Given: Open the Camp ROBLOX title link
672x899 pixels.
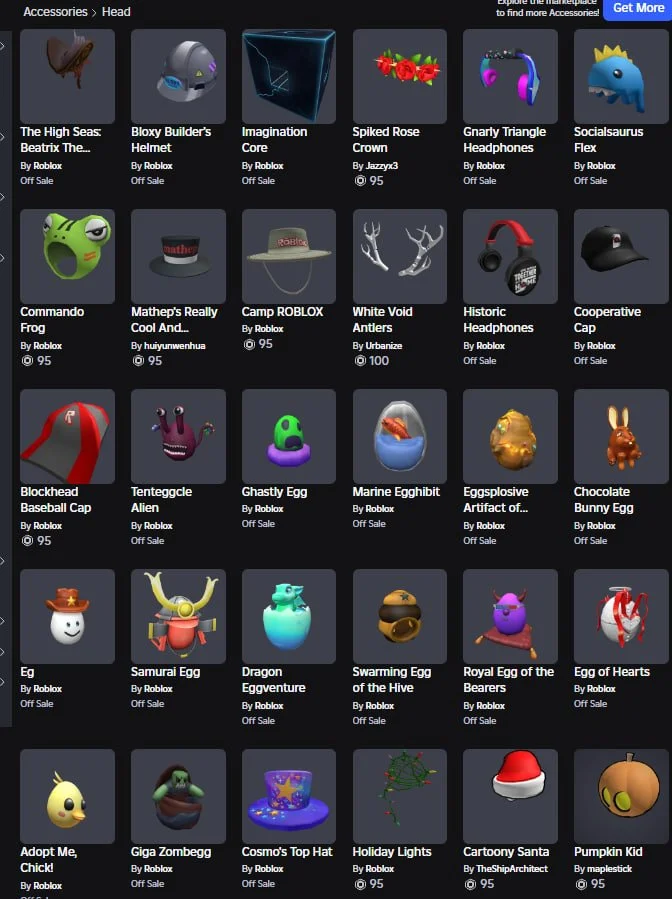Looking at the screenshot, I should [282, 312].
